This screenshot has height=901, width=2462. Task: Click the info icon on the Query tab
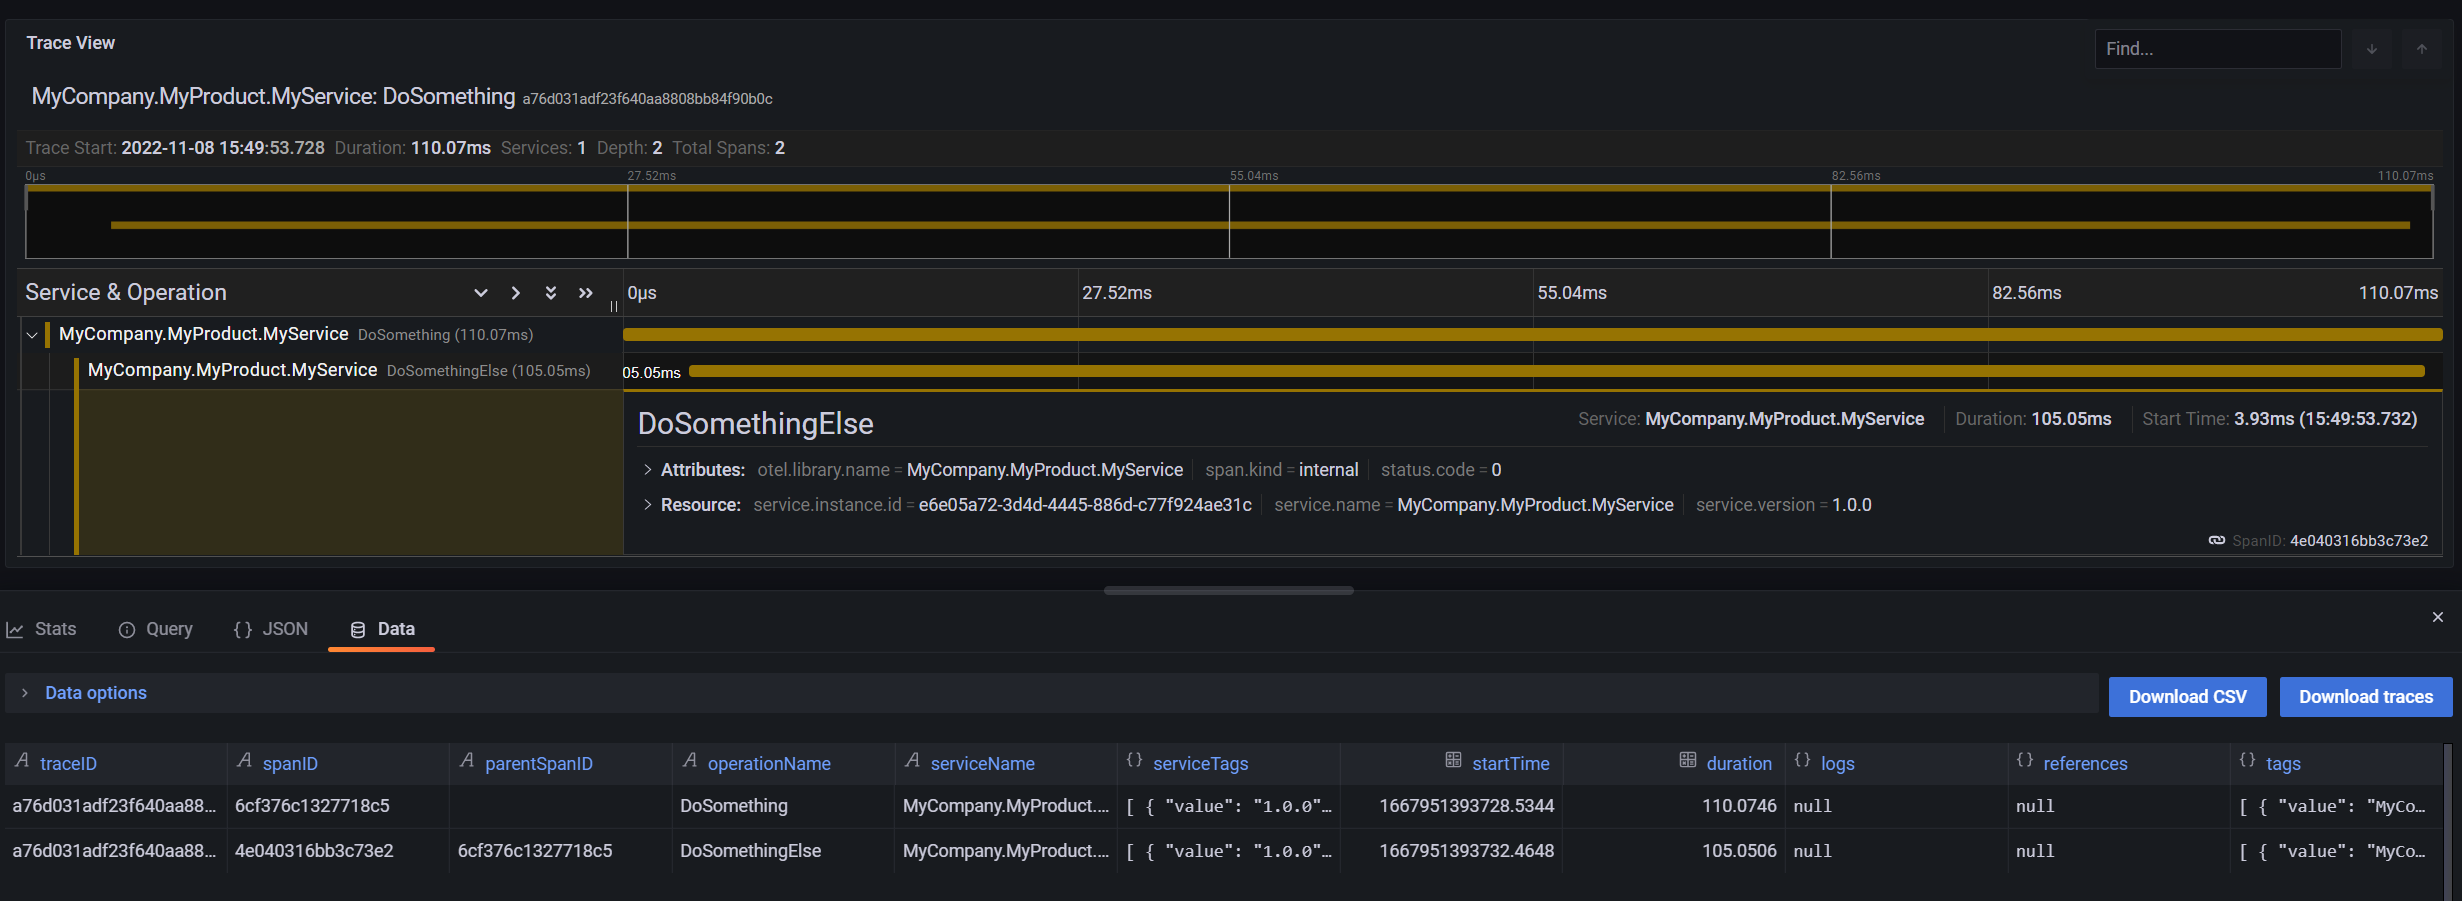127,629
